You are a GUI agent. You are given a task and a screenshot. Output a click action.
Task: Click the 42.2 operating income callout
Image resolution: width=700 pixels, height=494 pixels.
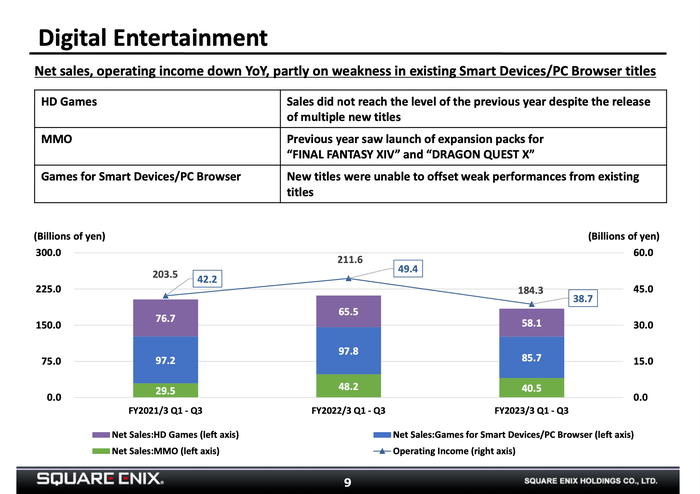click(x=207, y=279)
